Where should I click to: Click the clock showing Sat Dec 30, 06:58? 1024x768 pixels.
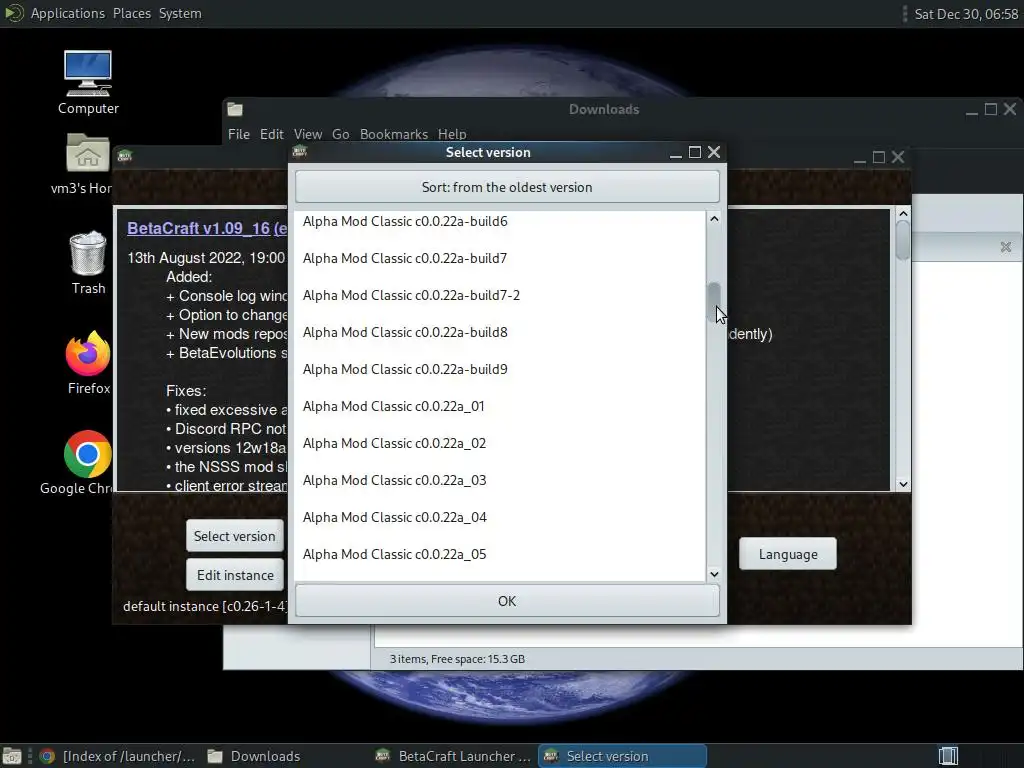pyautogui.click(x=966, y=14)
